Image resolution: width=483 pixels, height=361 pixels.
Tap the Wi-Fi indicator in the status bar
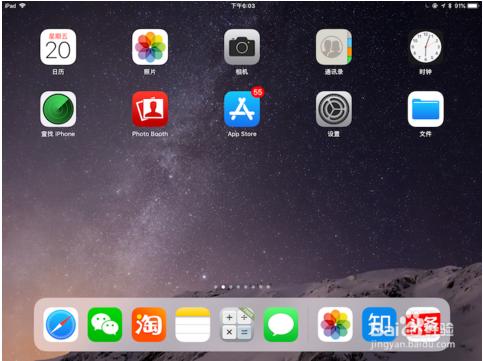click(x=22, y=5)
